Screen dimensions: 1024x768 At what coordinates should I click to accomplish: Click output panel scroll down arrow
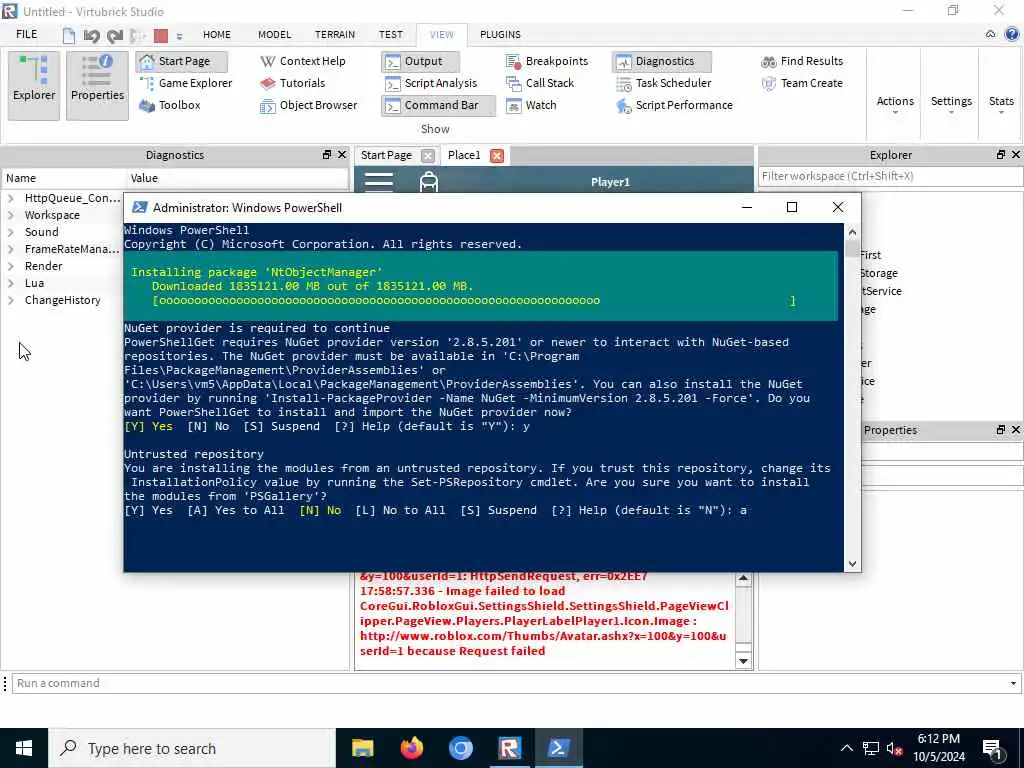pos(743,661)
